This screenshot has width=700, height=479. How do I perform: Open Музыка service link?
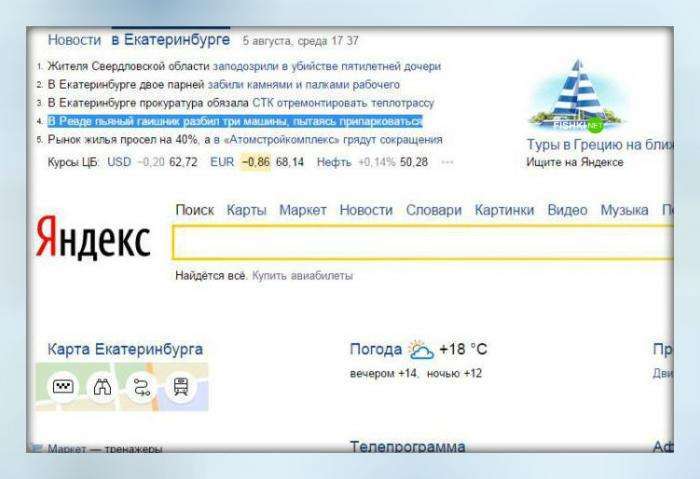624,210
